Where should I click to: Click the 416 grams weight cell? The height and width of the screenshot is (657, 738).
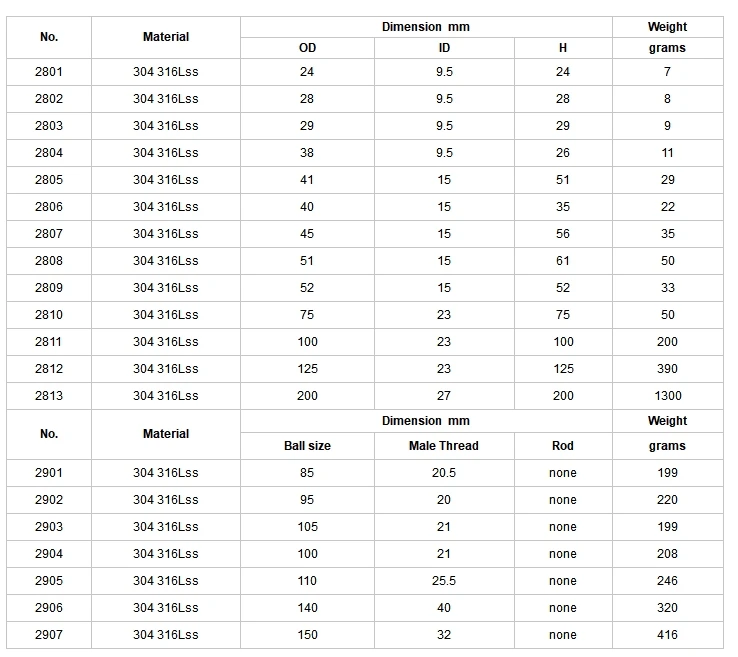pos(667,635)
